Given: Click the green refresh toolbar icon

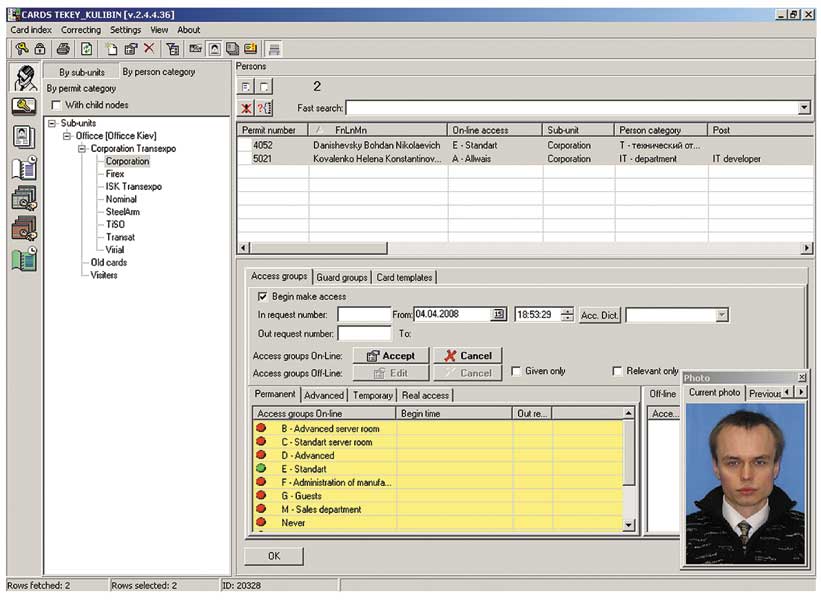Looking at the screenshot, I should (x=86, y=48).
